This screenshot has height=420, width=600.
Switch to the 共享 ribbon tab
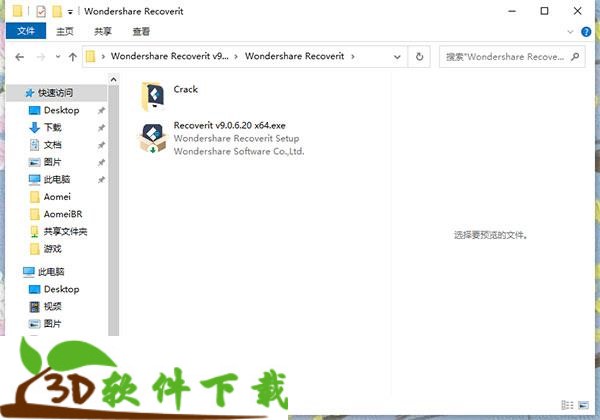(103, 31)
